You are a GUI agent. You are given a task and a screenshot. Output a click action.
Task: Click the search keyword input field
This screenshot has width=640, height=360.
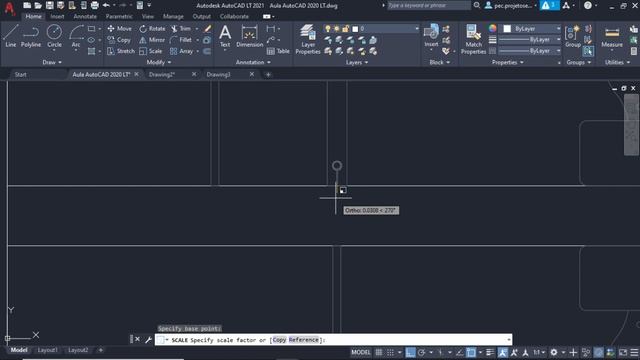click(428, 5)
